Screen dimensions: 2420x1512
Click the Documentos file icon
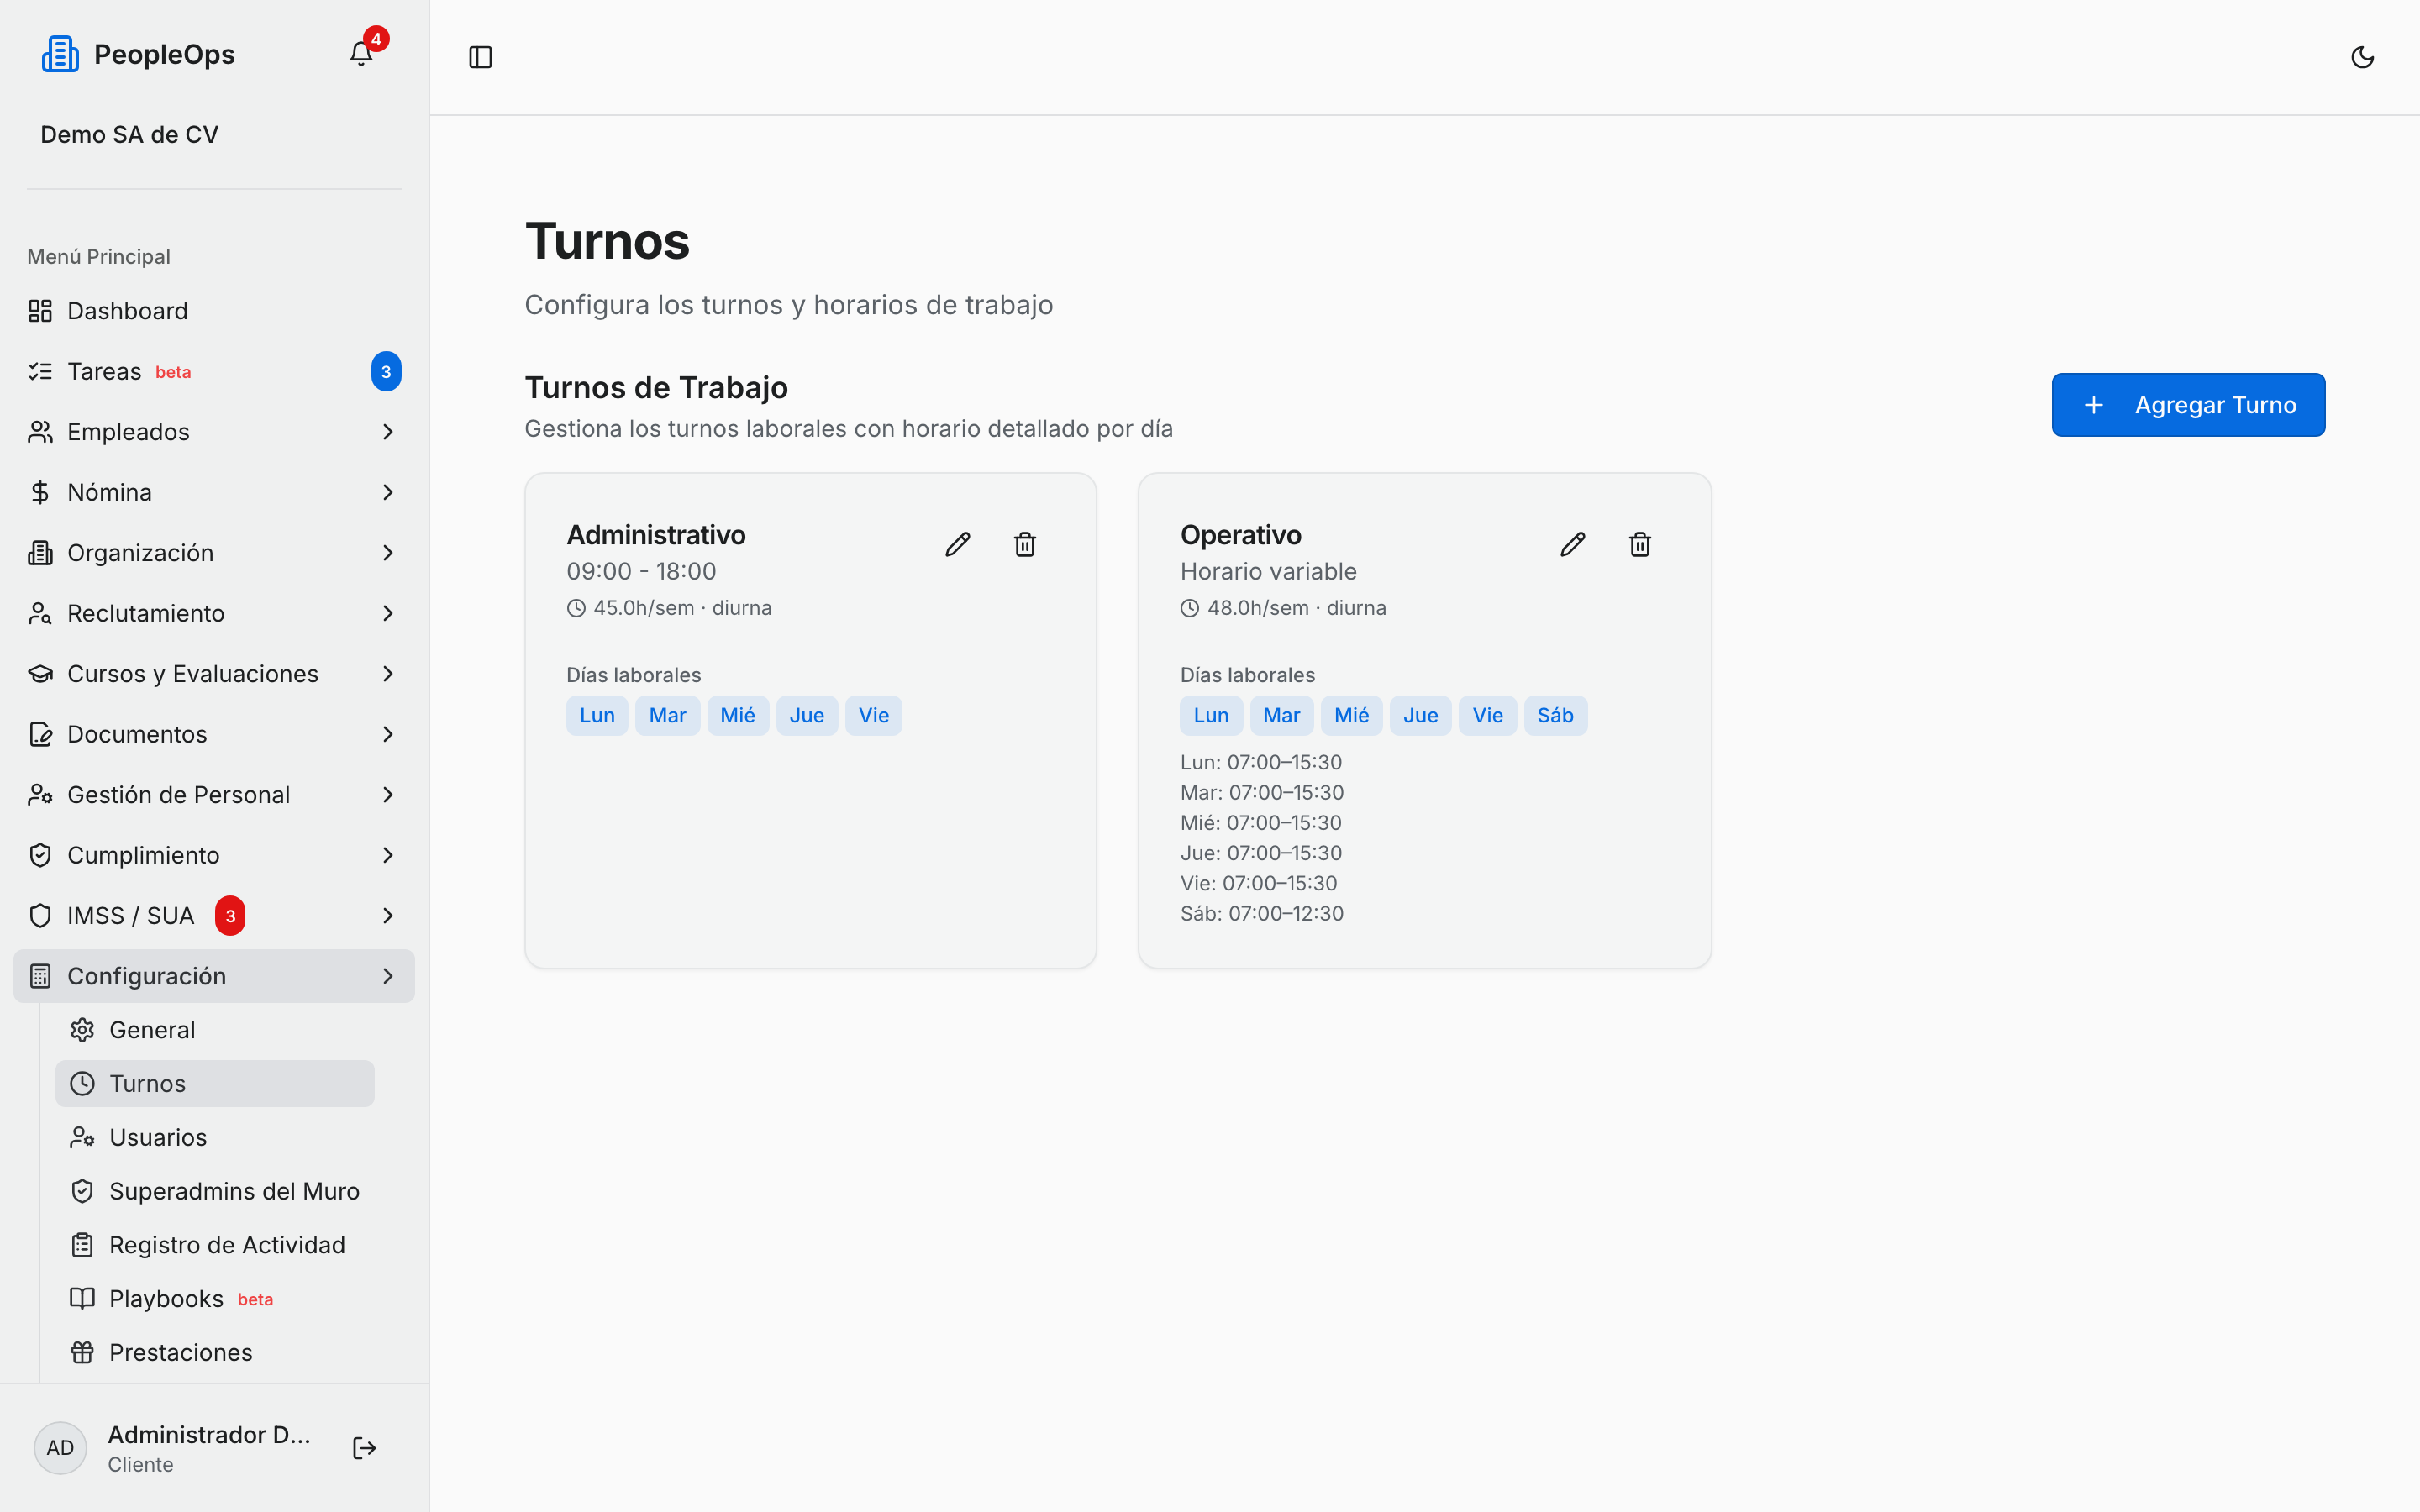coord(40,734)
